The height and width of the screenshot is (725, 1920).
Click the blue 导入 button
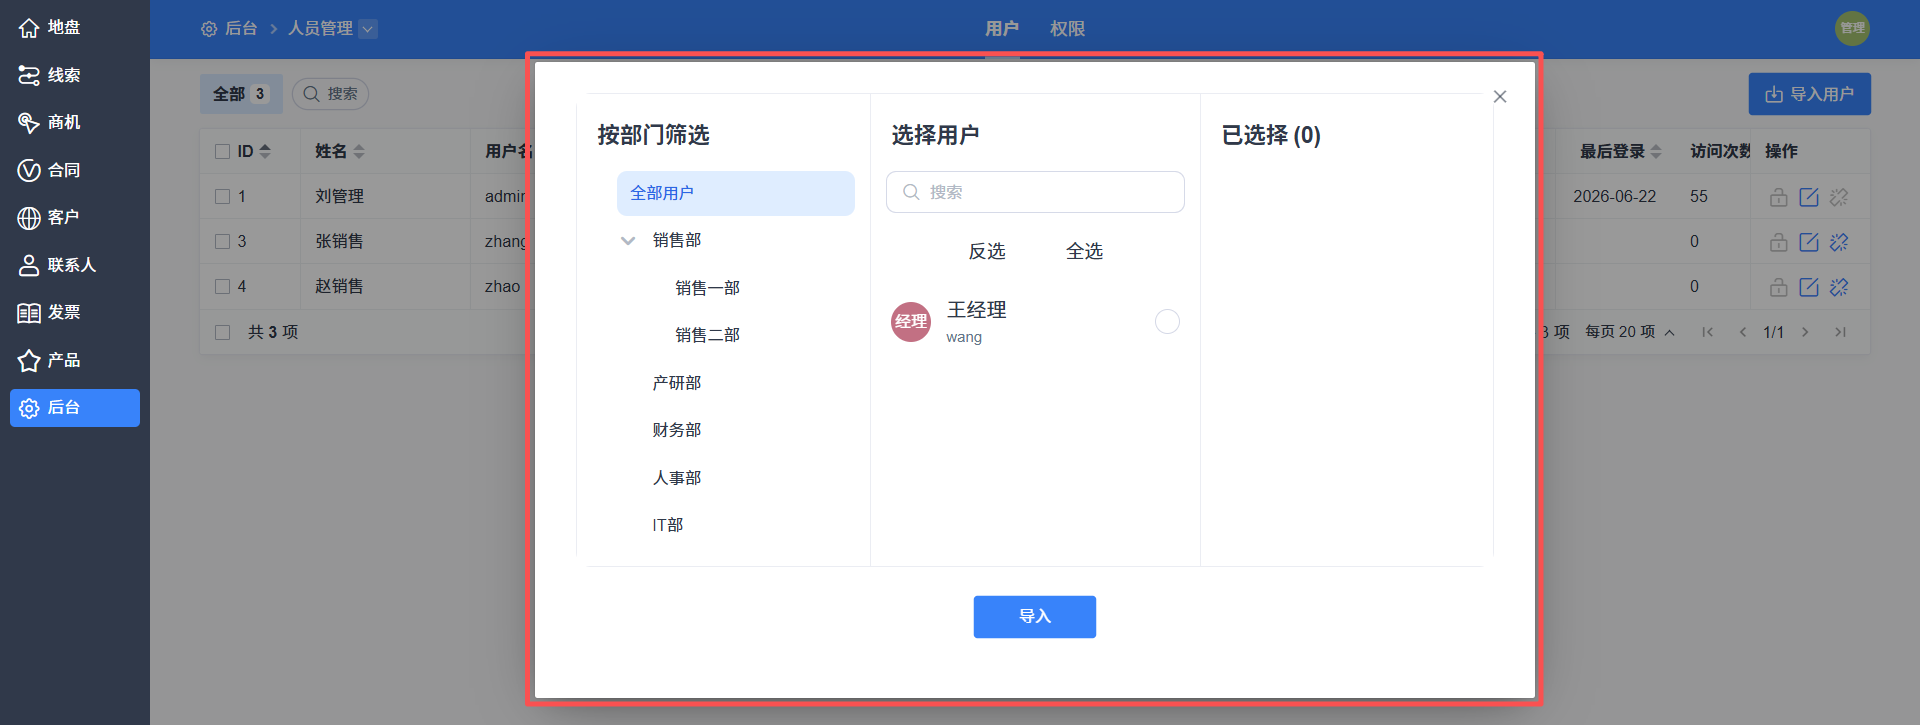tap(1035, 617)
